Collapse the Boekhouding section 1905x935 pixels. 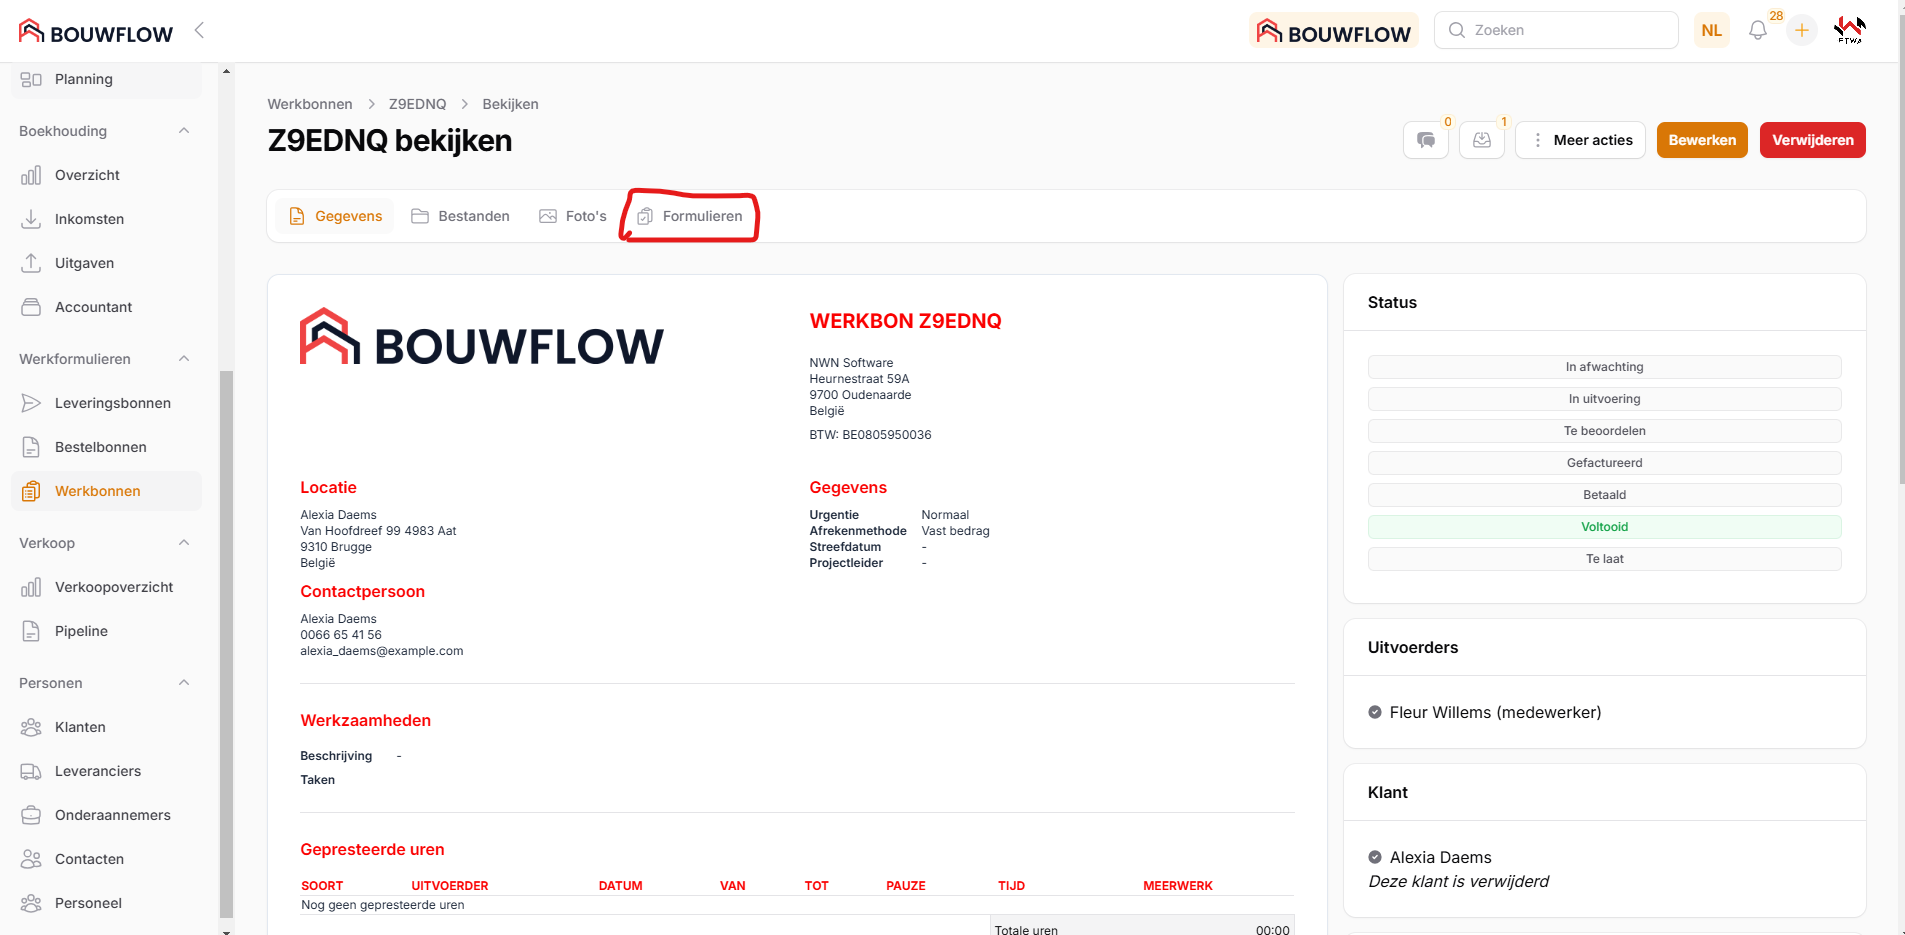(x=184, y=131)
